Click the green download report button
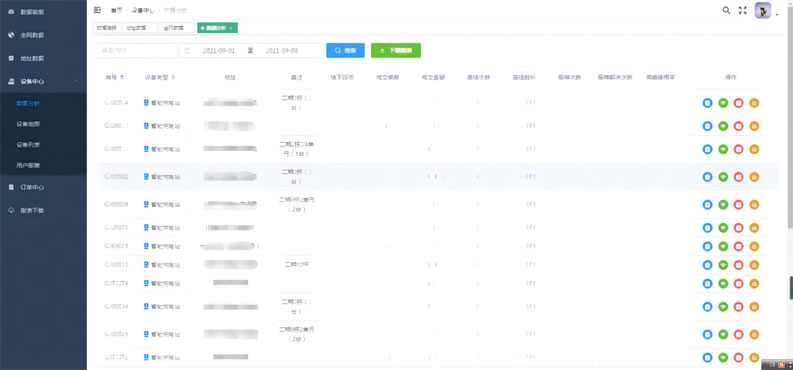793x370 pixels. pos(396,51)
